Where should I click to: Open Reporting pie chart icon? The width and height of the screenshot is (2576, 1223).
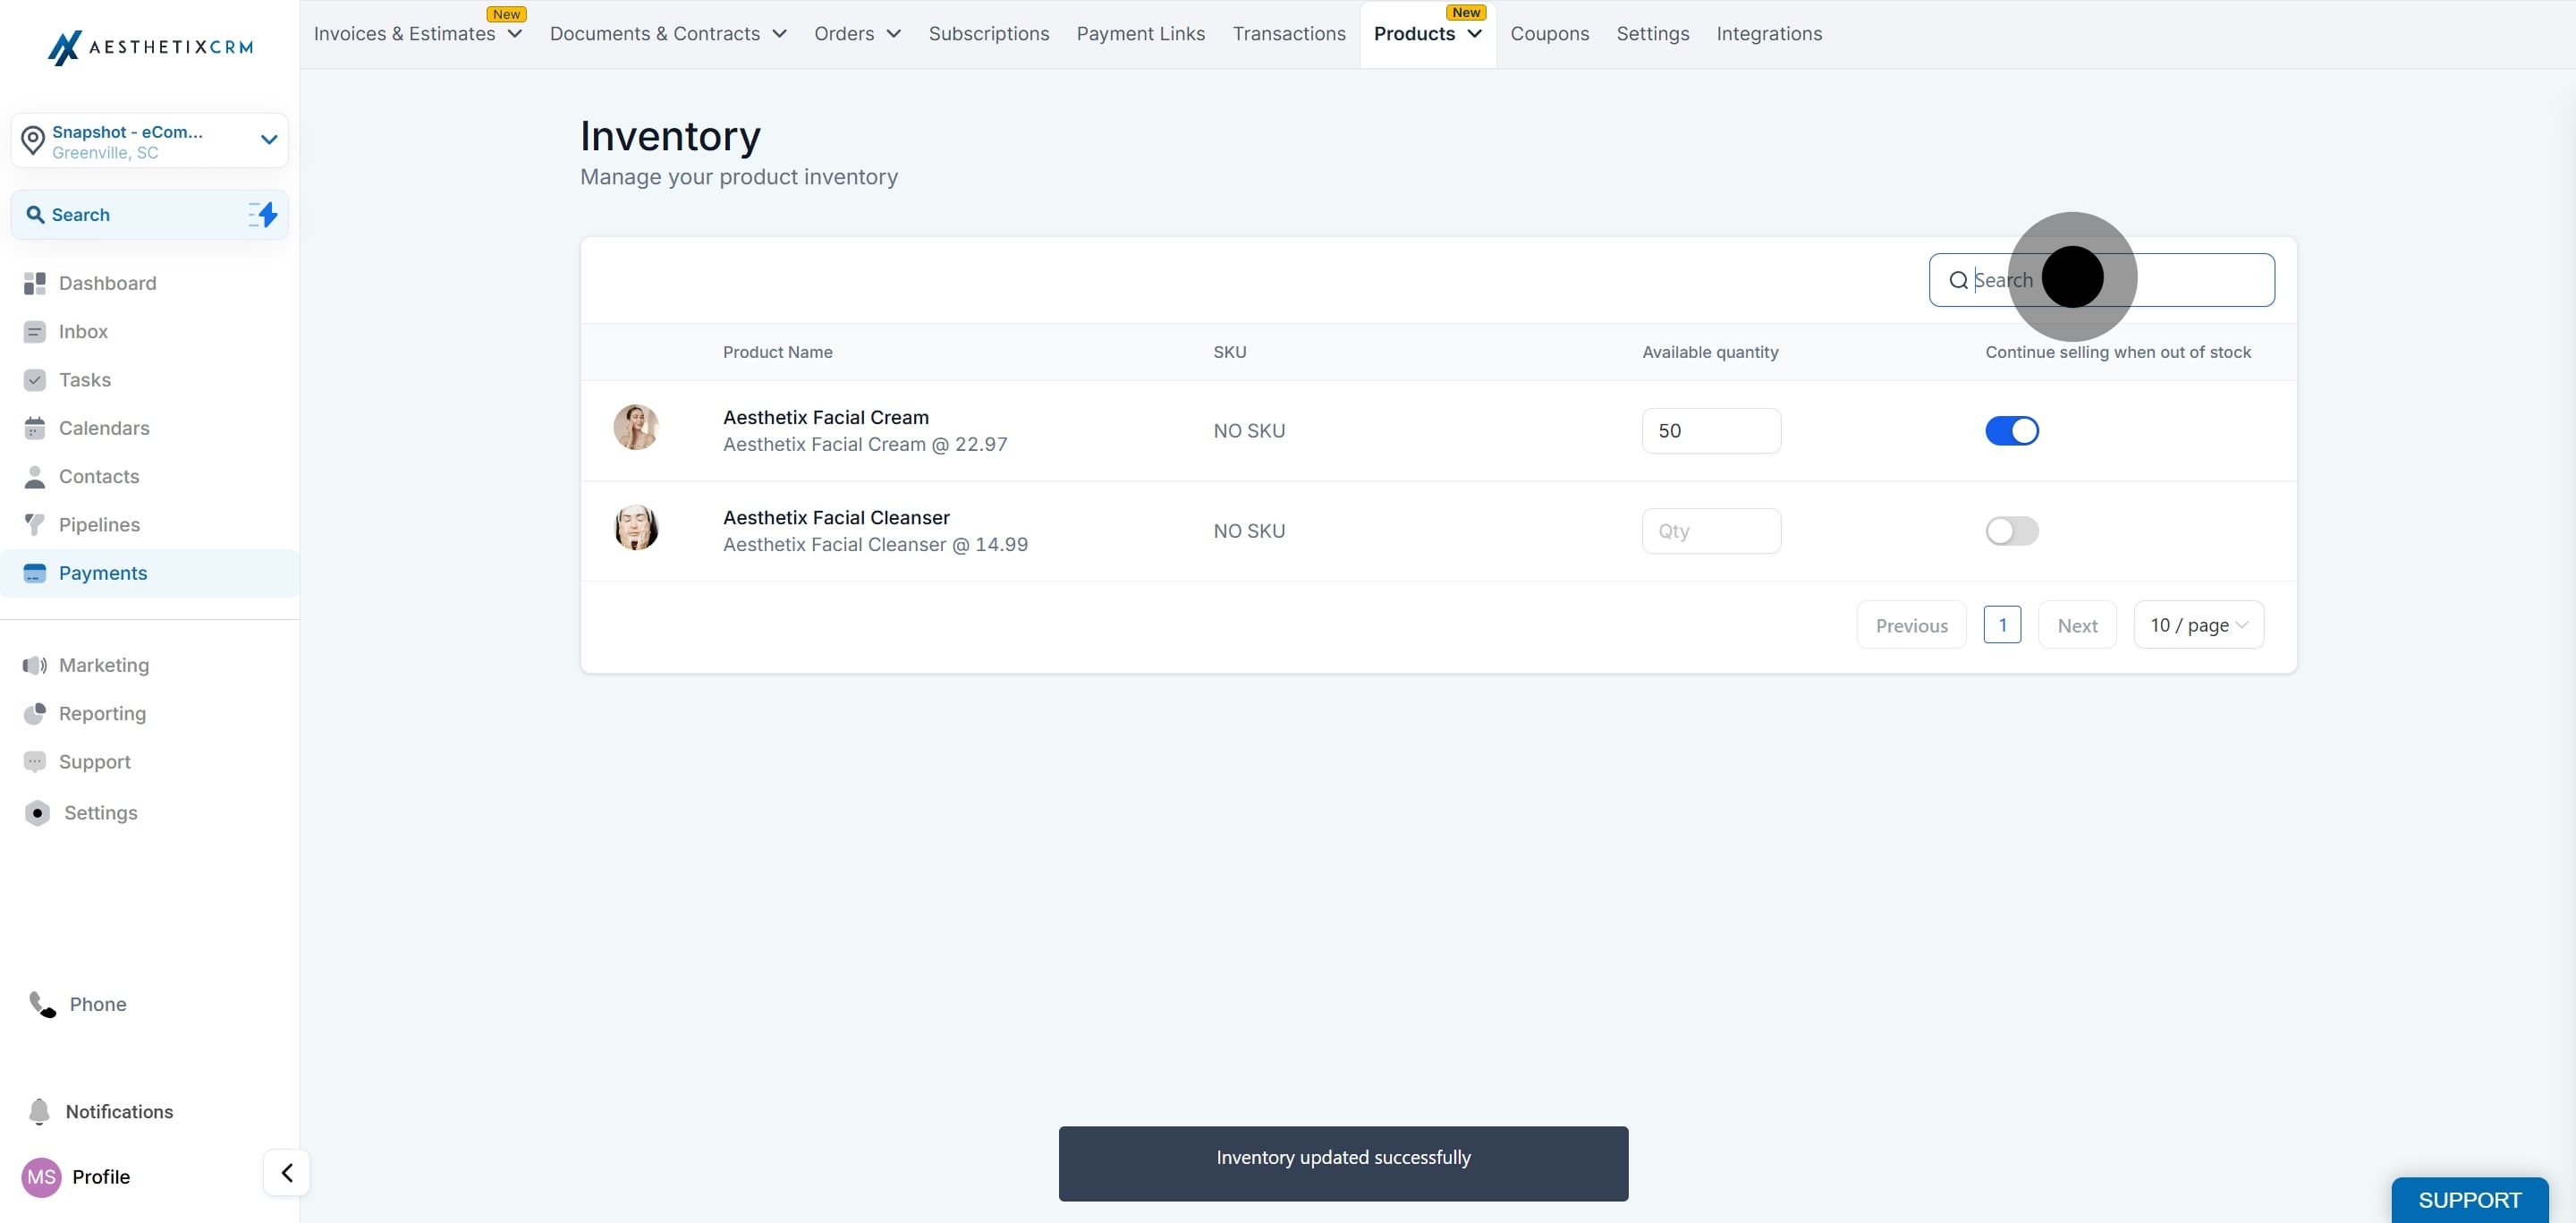tap(35, 713)
